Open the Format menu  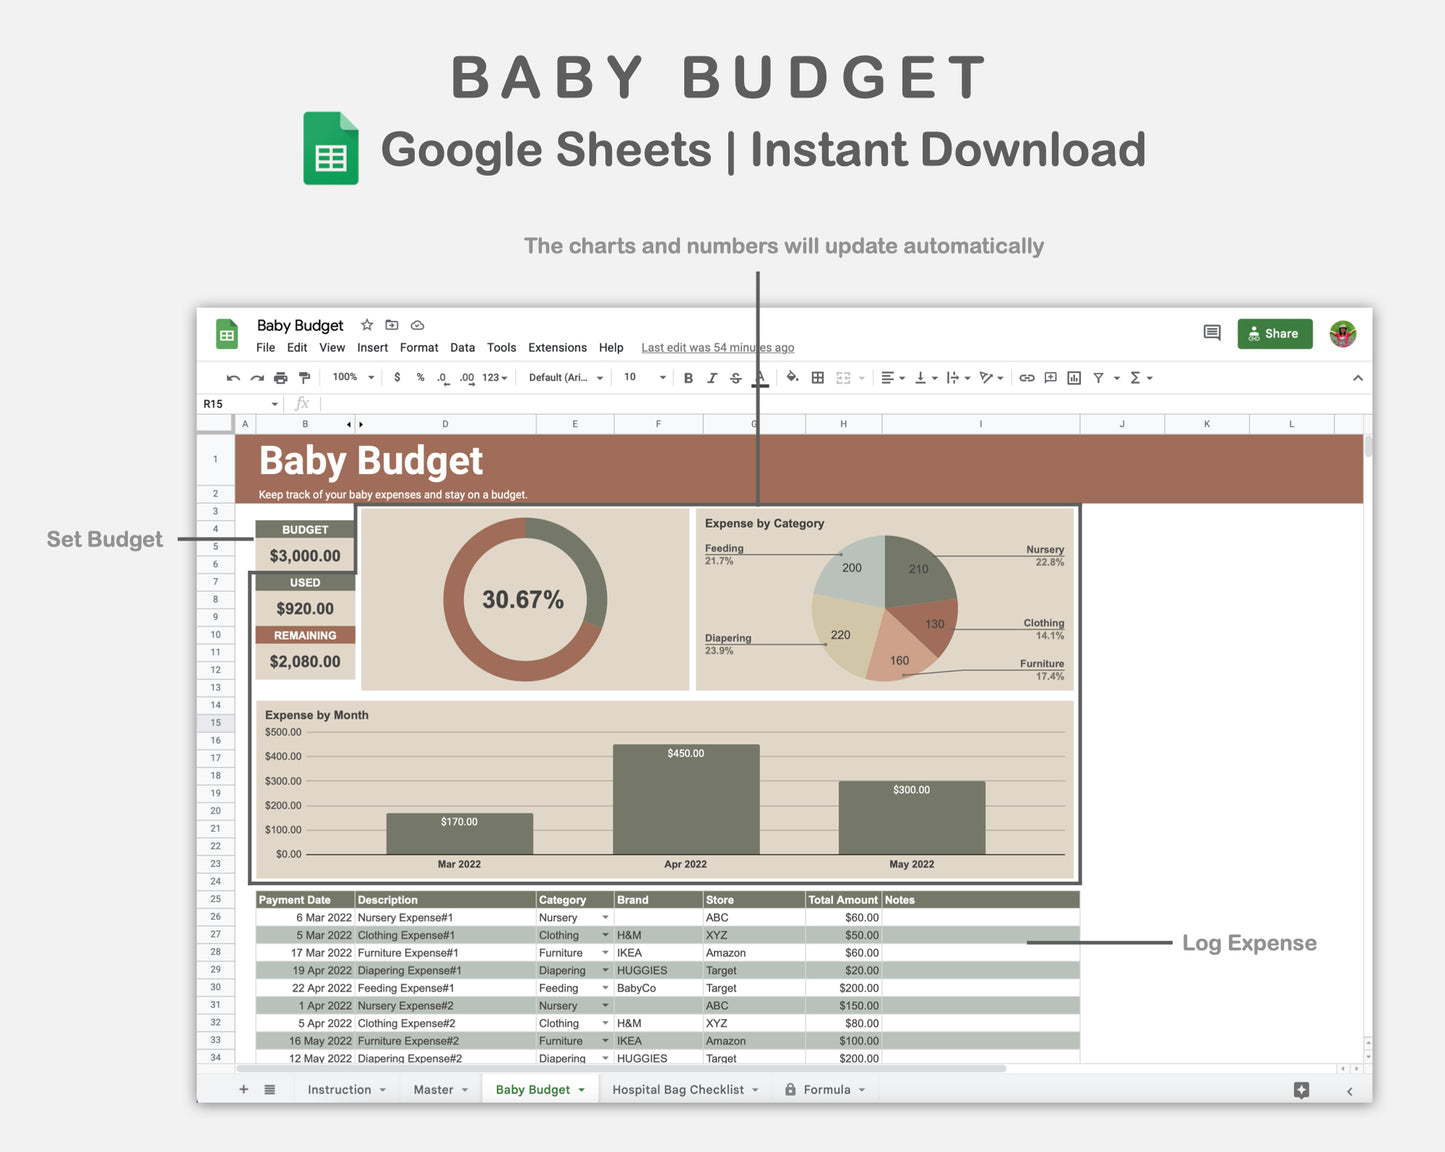[419, 347]
